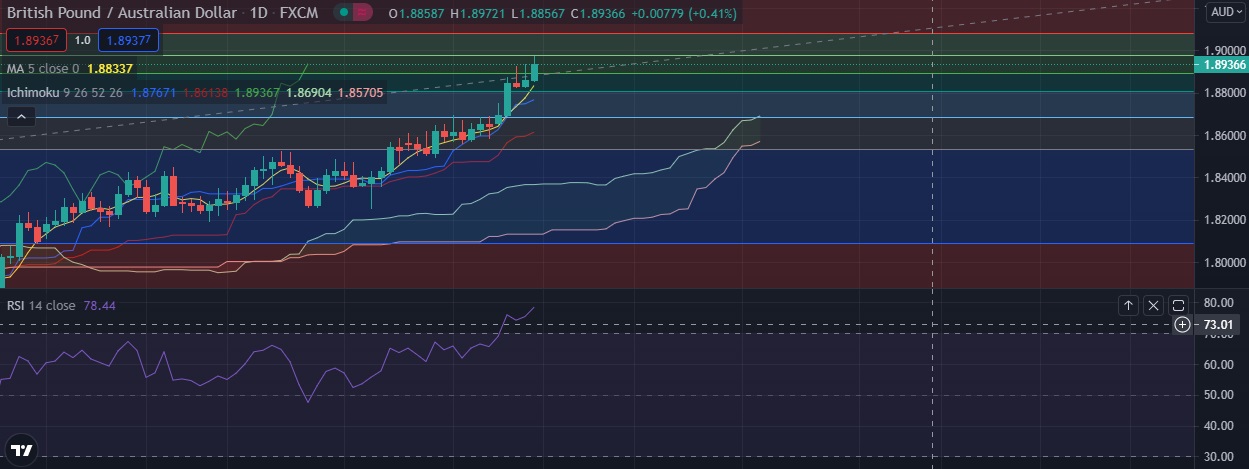
Task: Click the open value O1.88587
Action: (417, 13)
